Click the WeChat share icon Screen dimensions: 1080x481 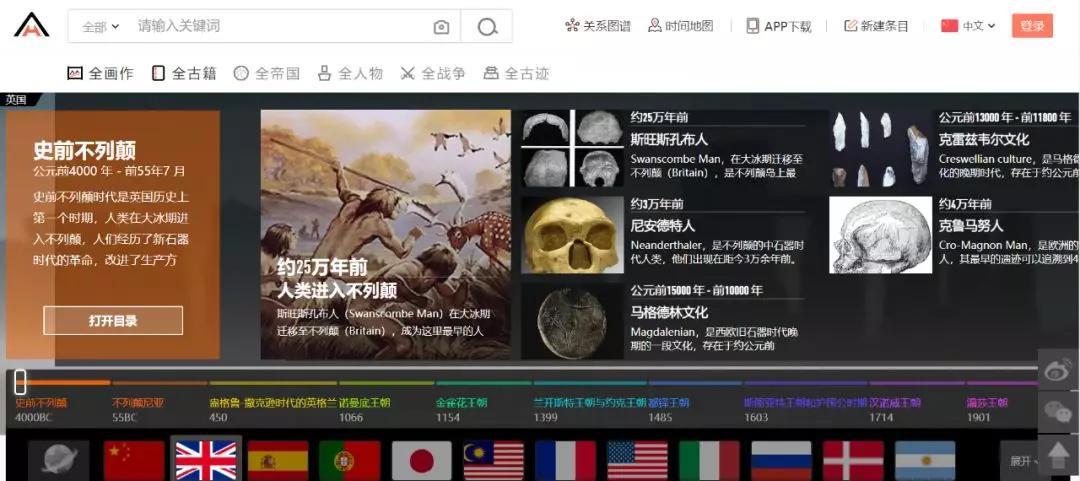(1058, 411)
